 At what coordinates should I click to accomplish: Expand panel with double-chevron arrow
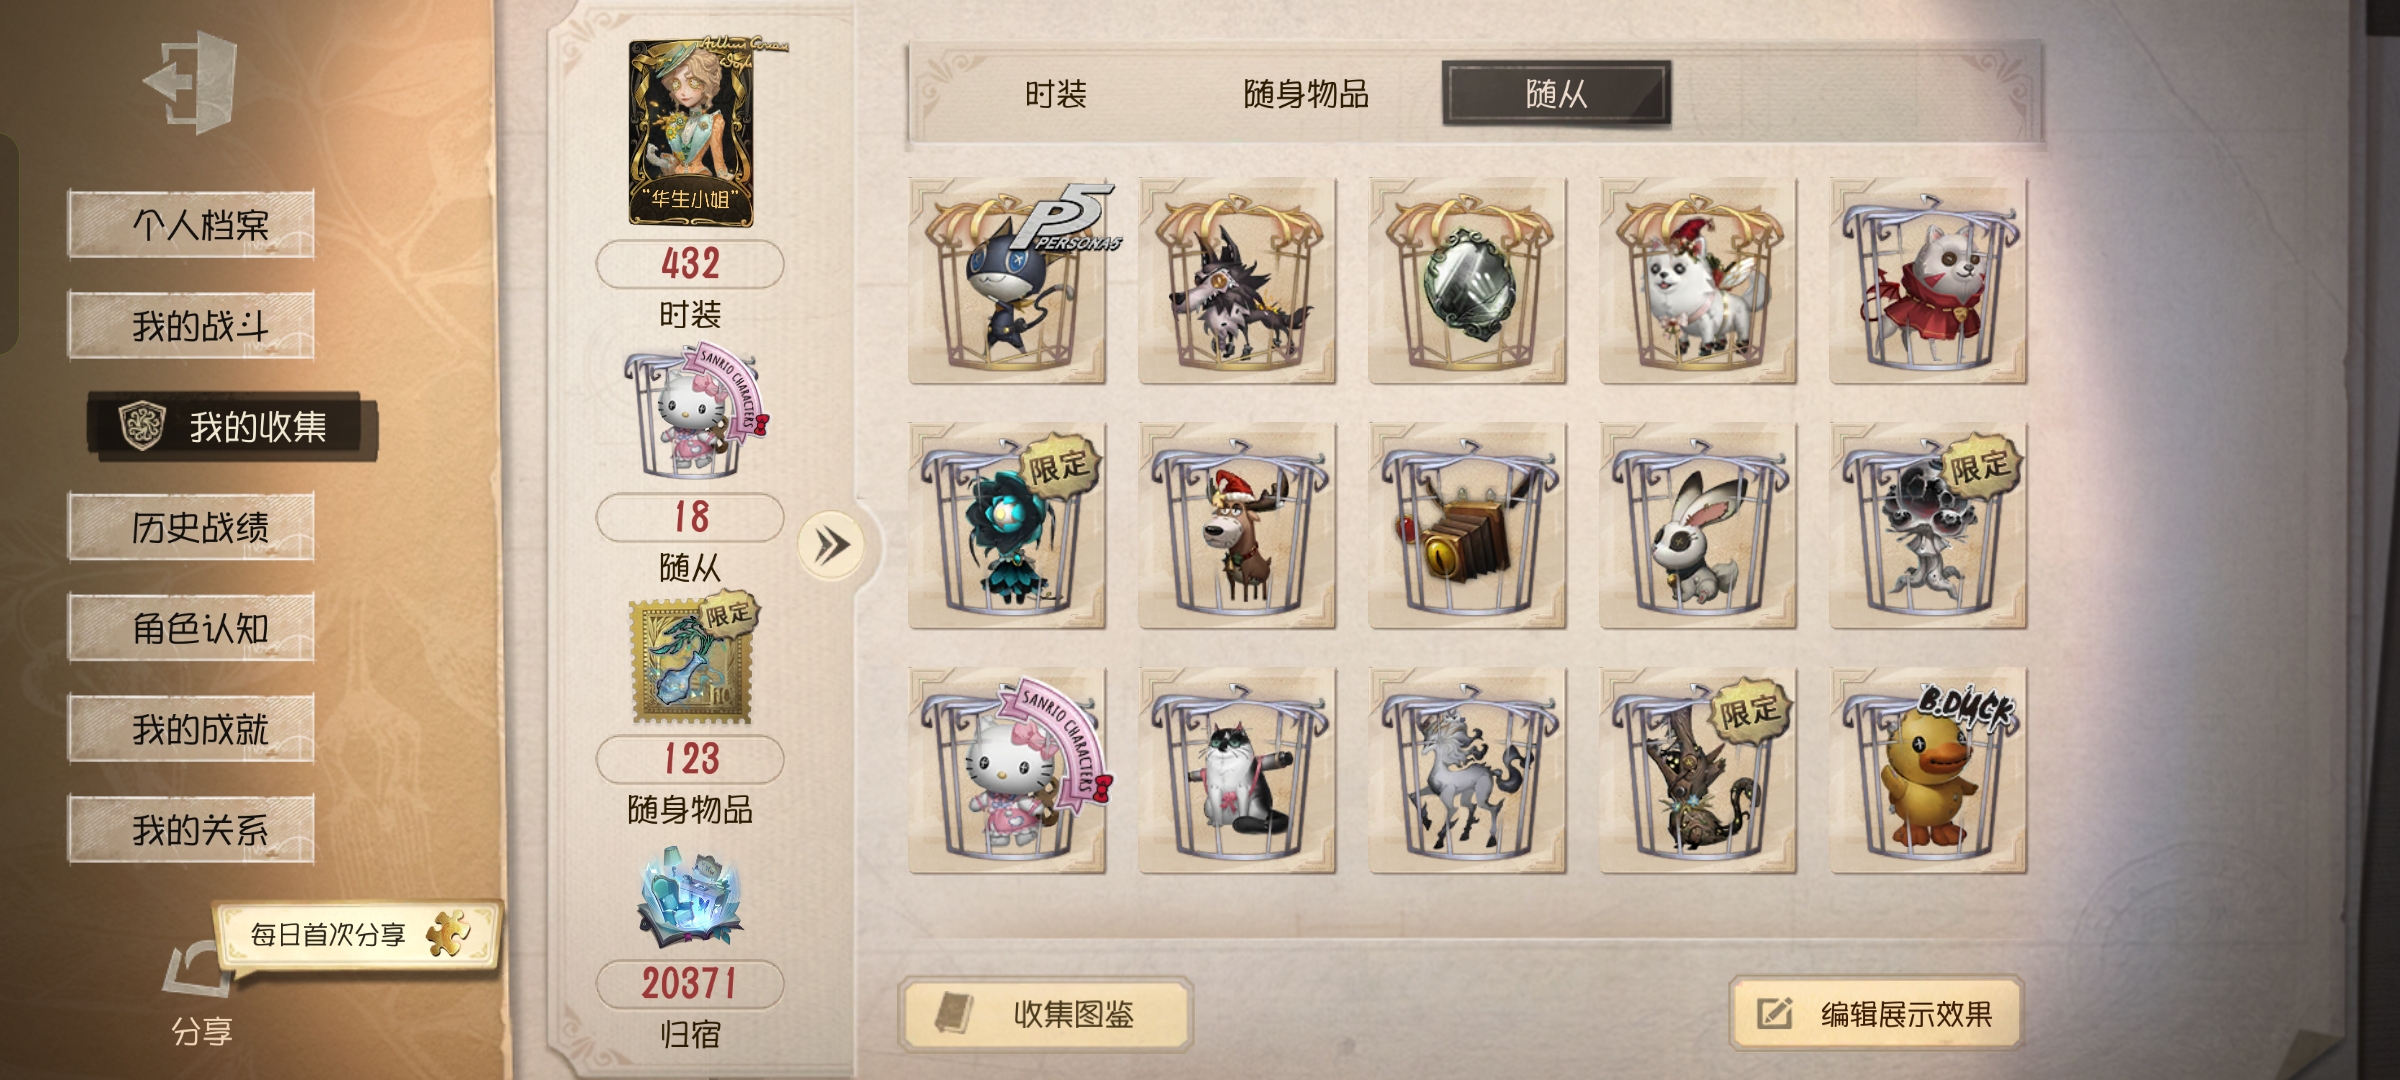click(831, 546)
